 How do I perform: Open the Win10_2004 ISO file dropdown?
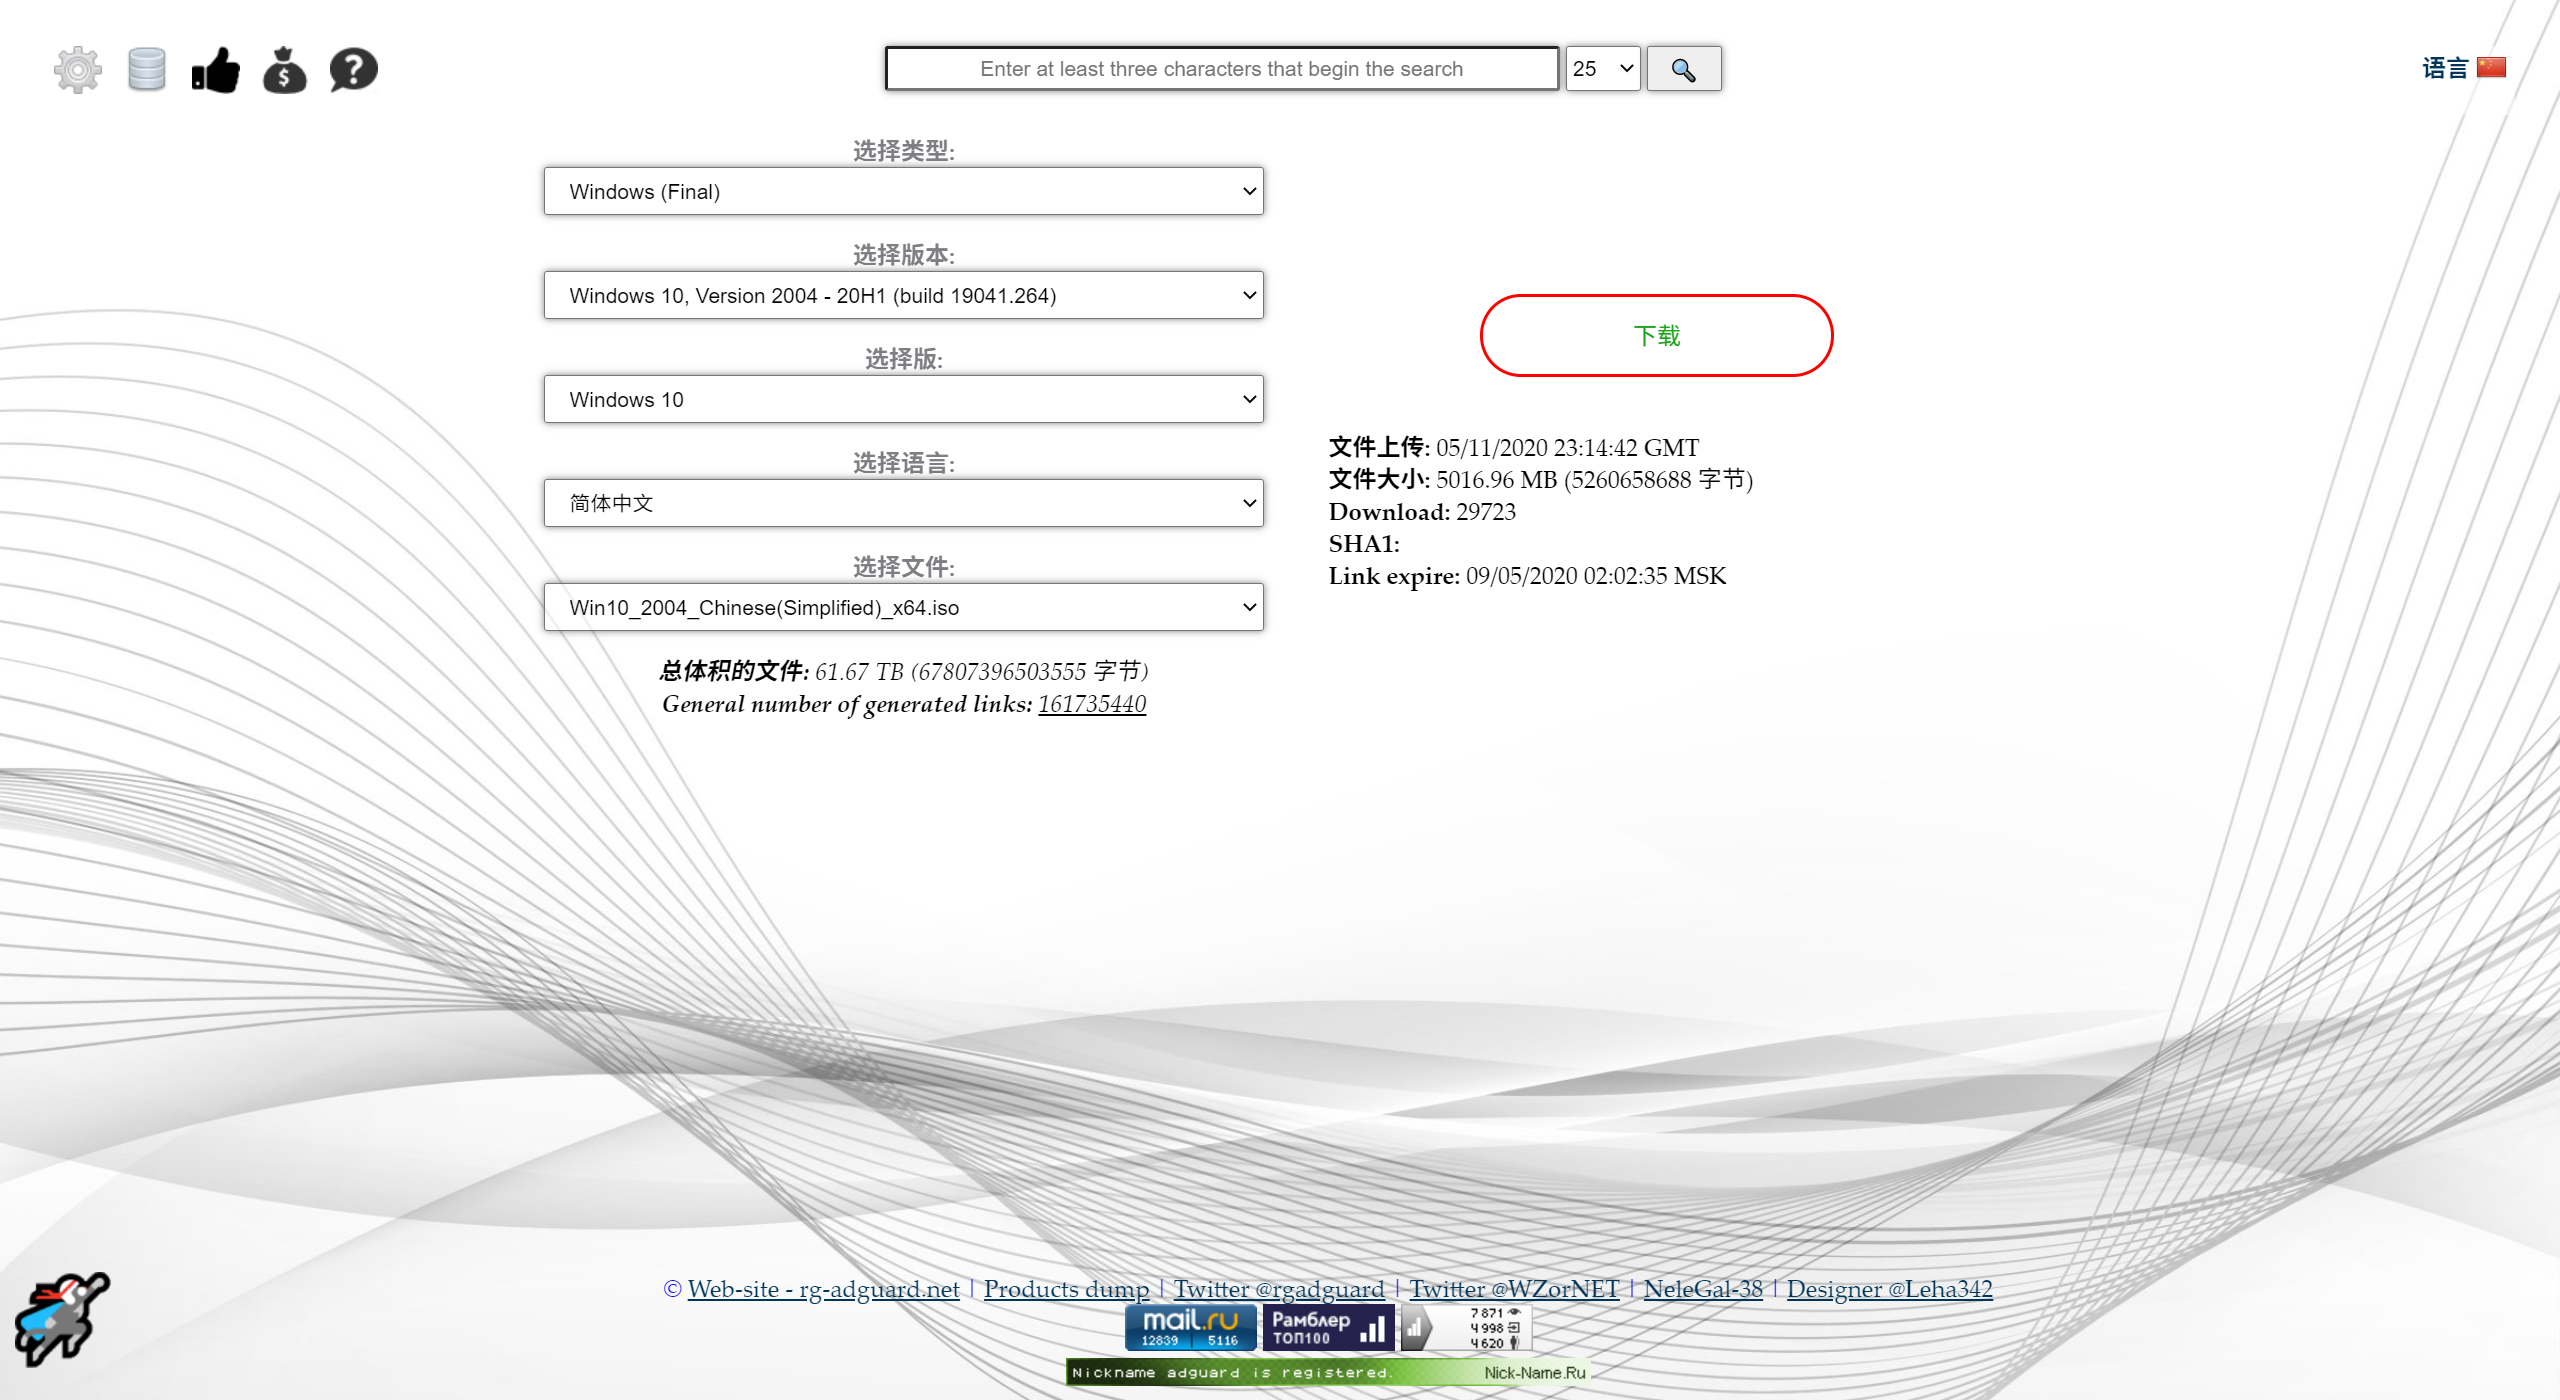[x=903, y=607]
